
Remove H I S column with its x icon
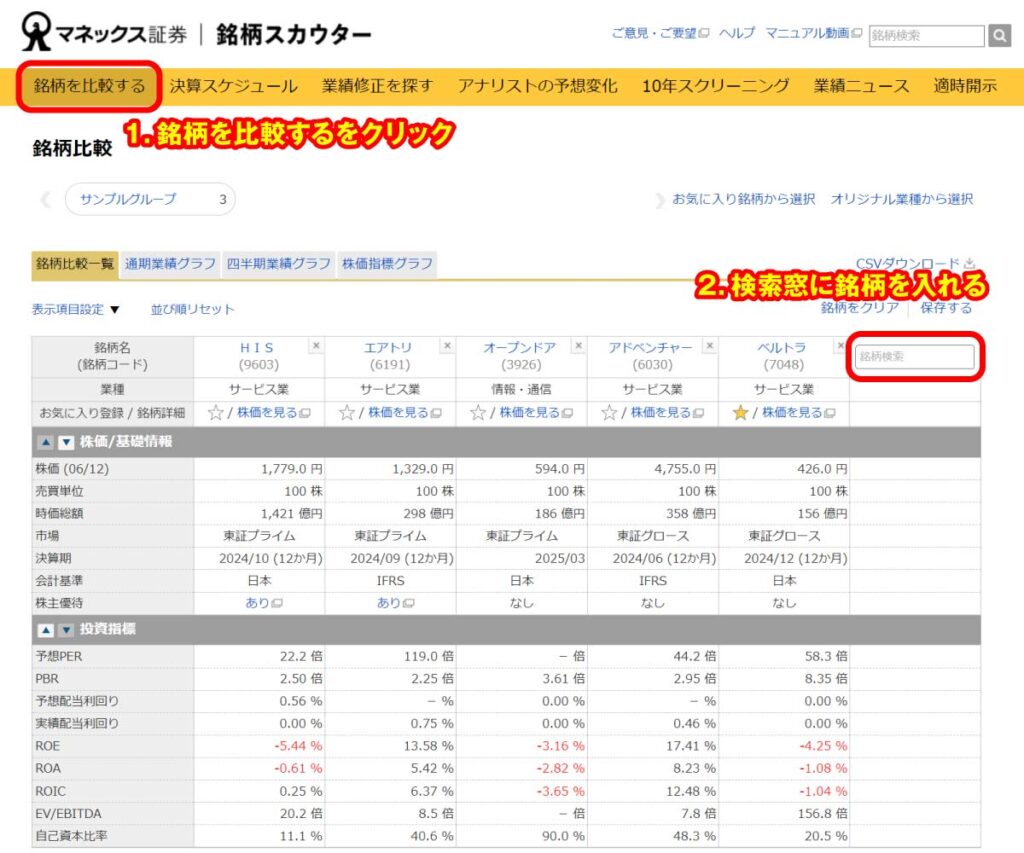(x=316, y=346)
